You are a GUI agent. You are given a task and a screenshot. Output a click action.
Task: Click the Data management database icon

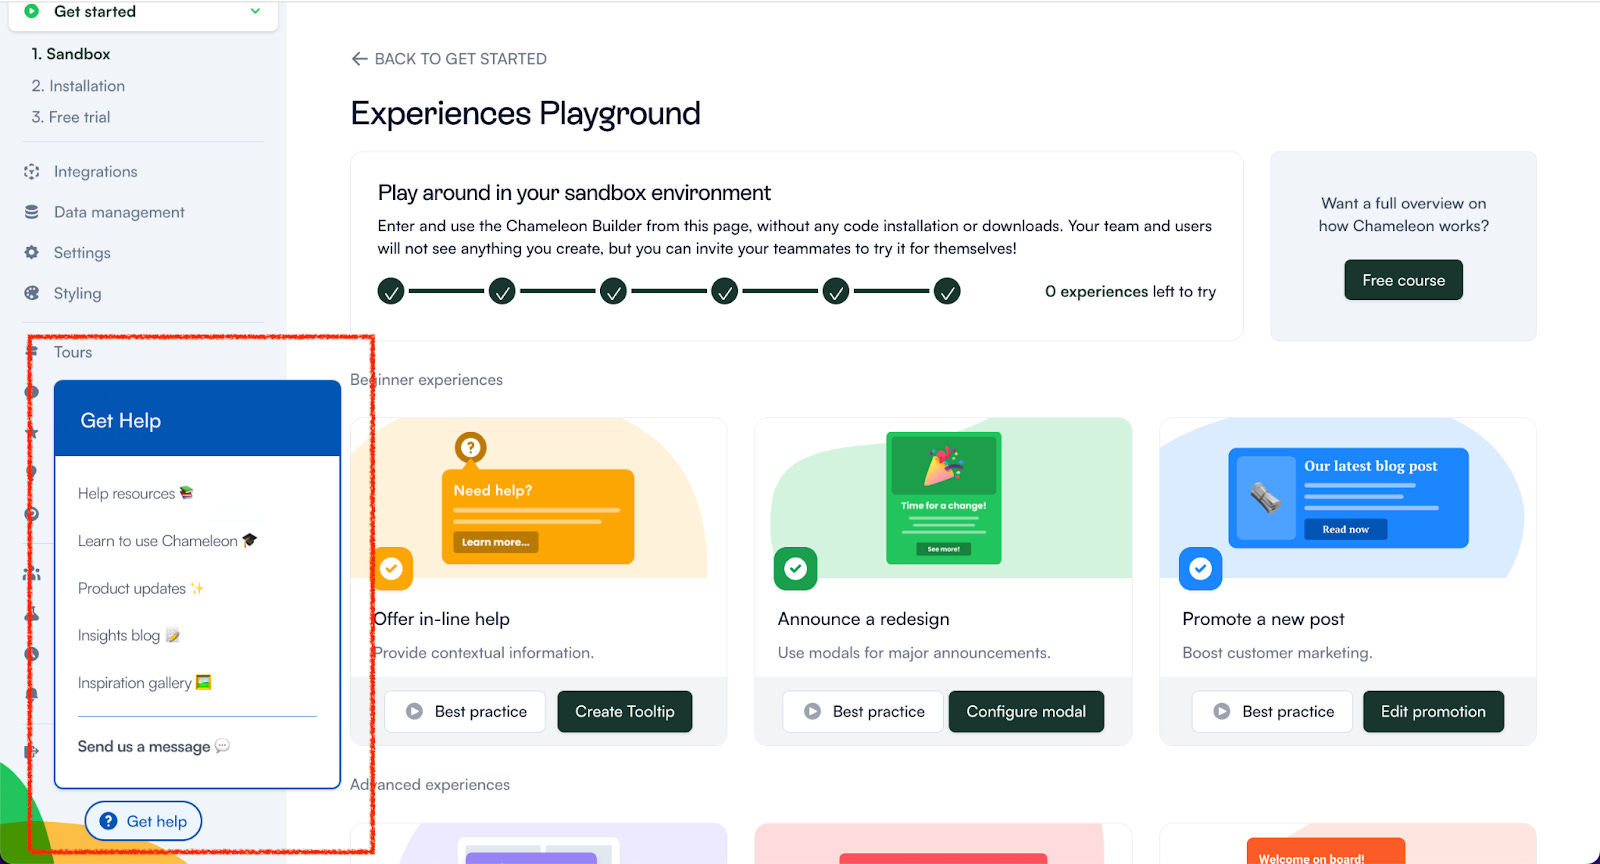point(32,212)
